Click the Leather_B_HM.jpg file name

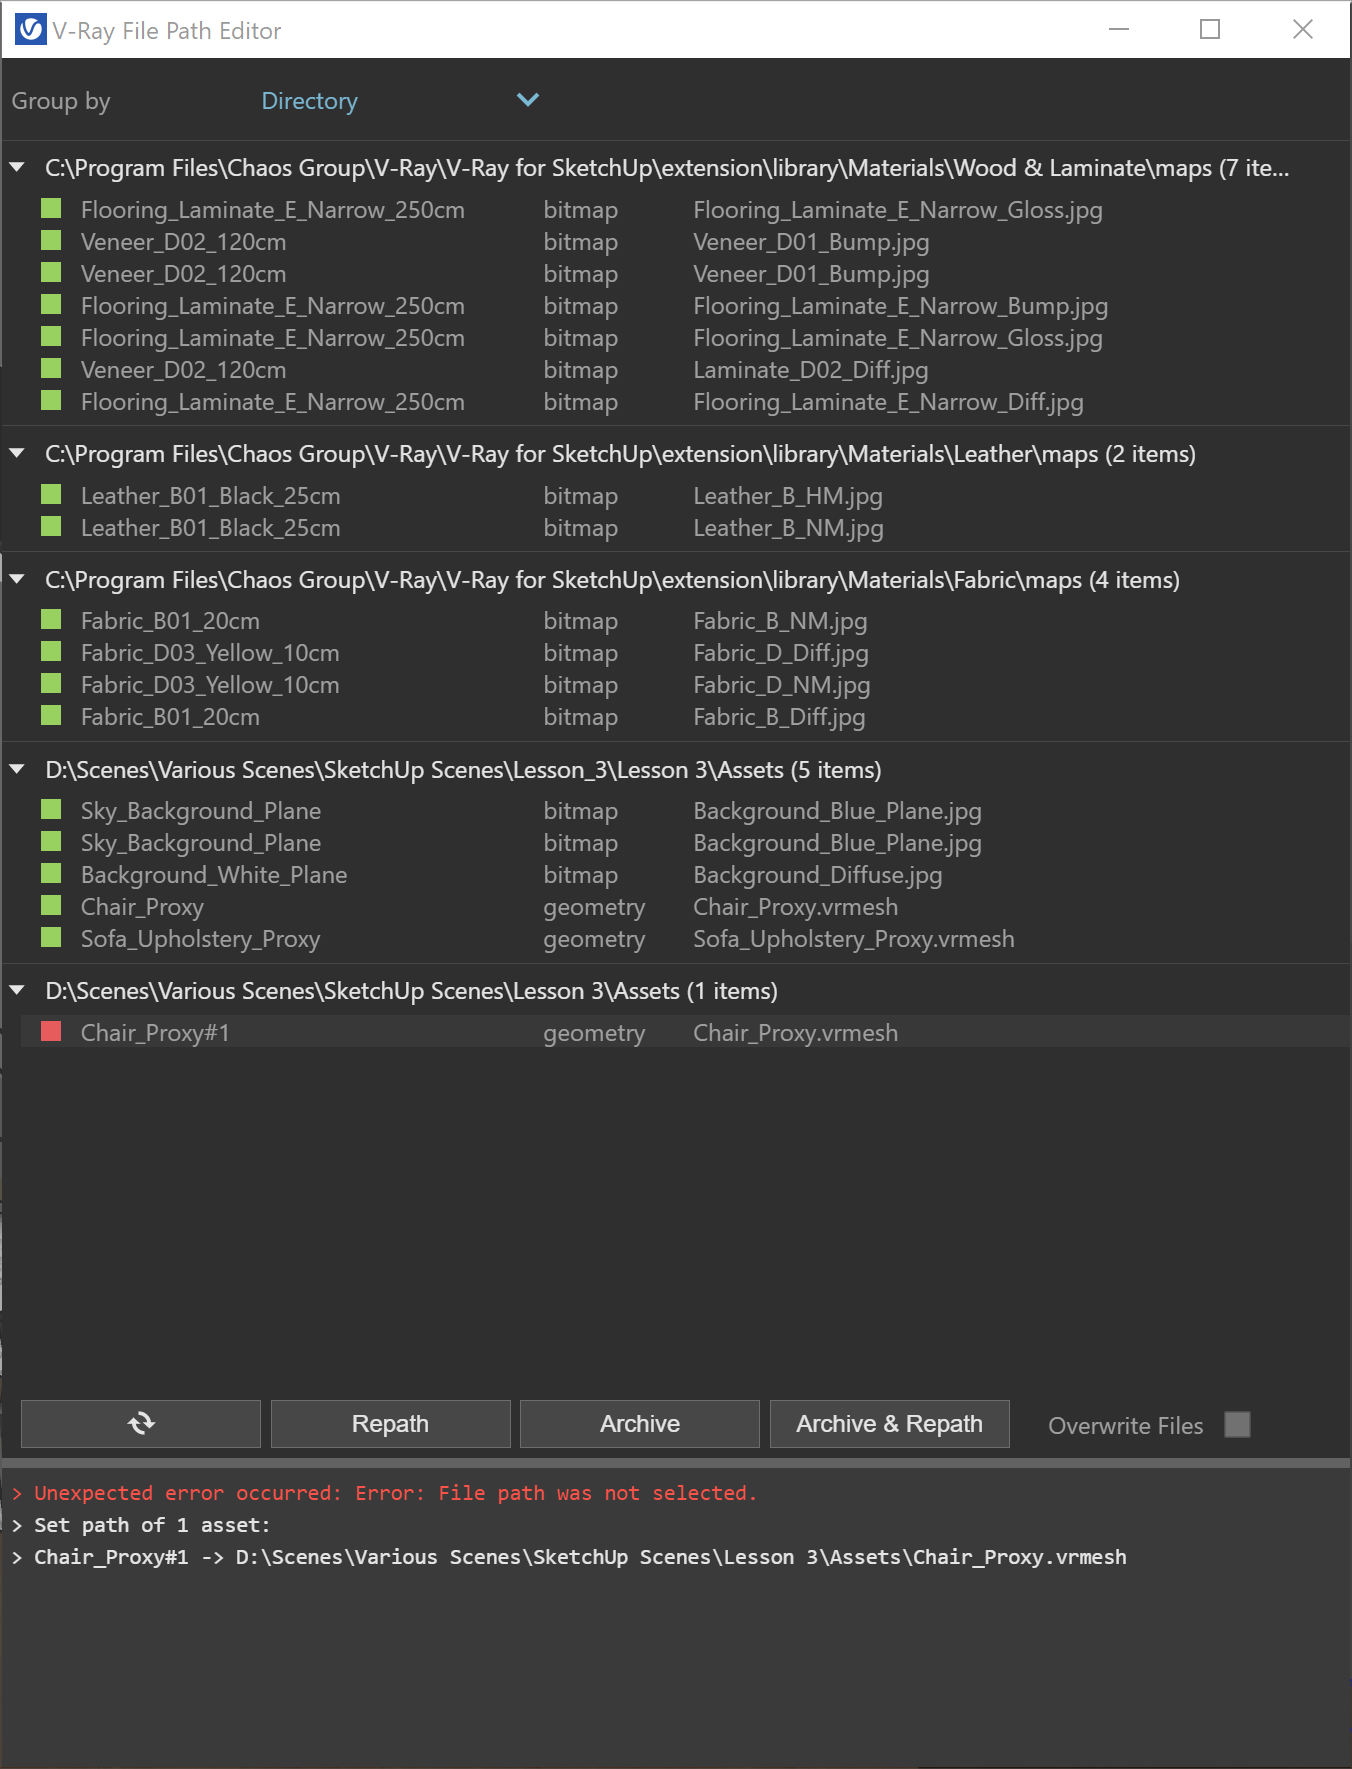click(x=788, y=496)
